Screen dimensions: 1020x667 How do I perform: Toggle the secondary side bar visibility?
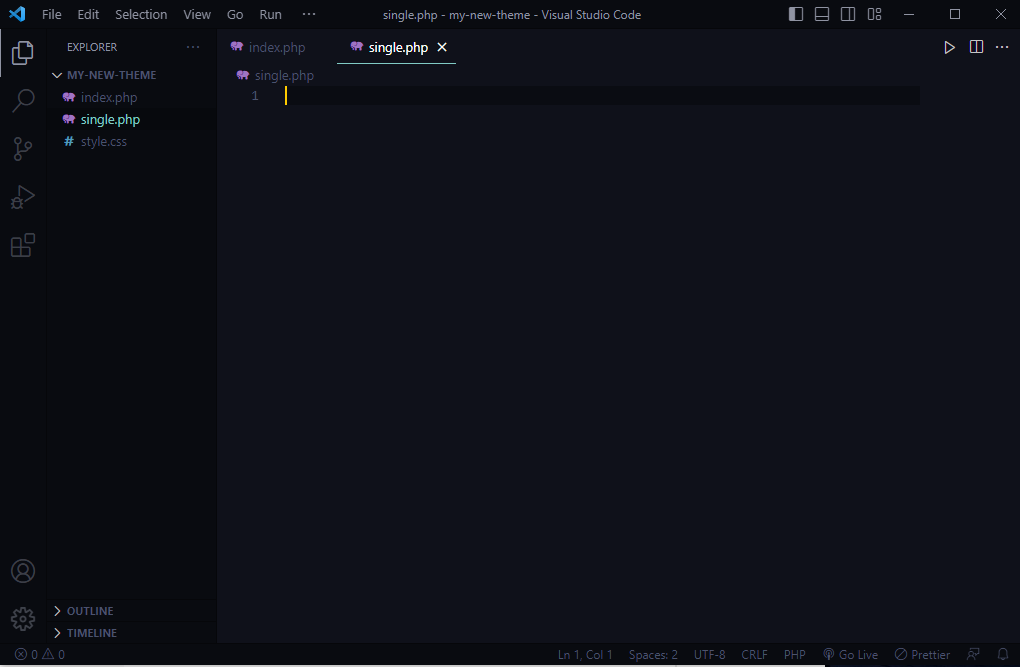[848, 14]
